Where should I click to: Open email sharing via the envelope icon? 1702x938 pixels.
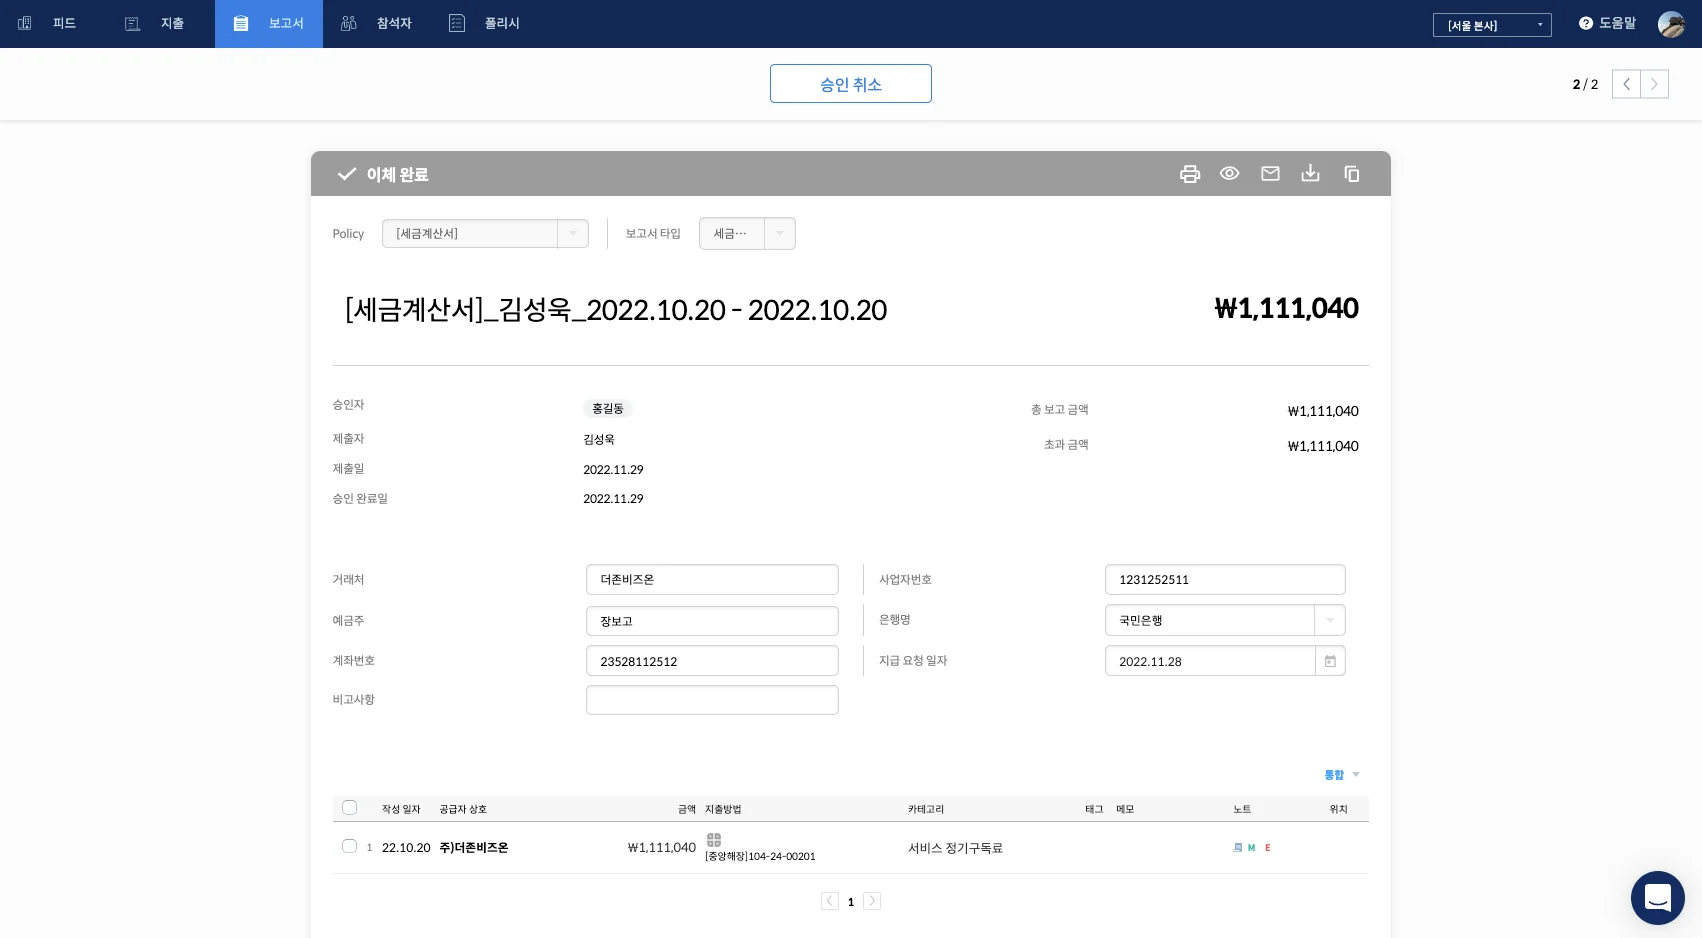1270,173
